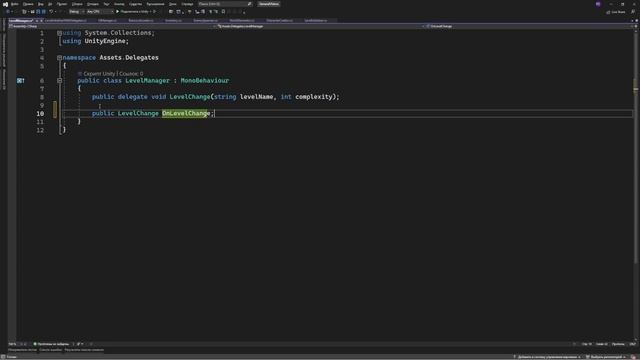
Task: Open the Debug configuration dropdown
Action: (x=76, y=12)
